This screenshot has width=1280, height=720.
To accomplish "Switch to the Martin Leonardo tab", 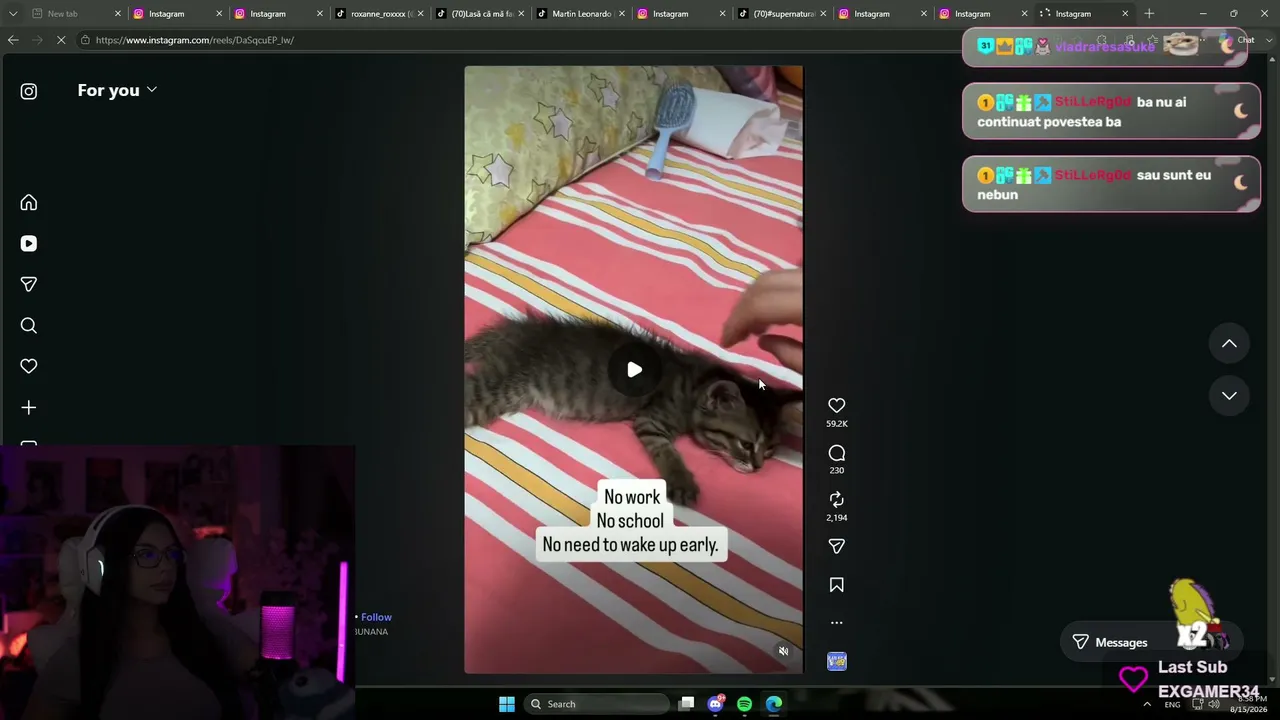I will click(x=579, y=14).
